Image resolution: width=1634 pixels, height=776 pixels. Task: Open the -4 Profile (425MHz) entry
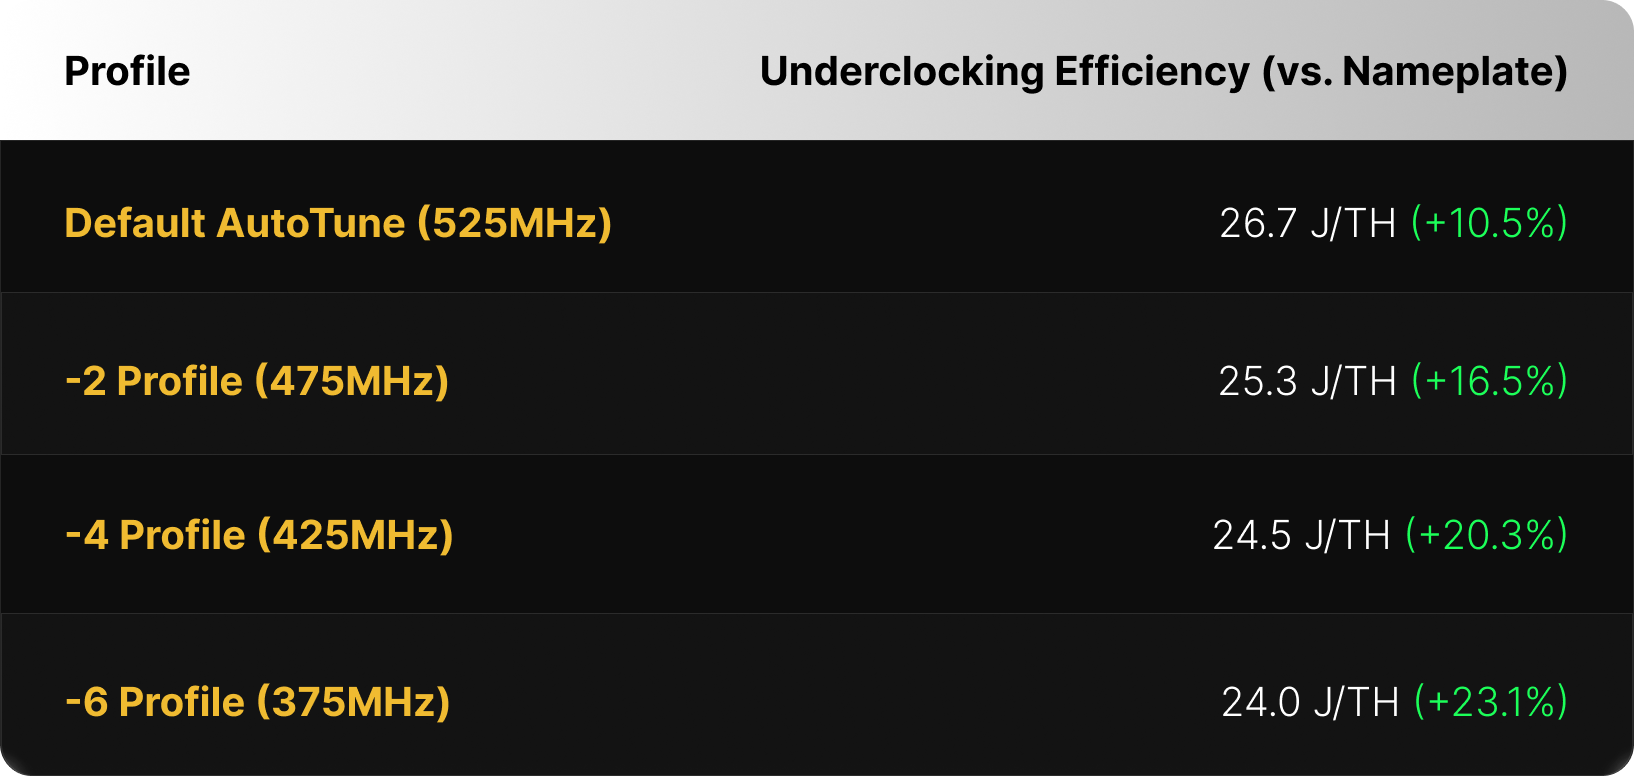[259, 535]
